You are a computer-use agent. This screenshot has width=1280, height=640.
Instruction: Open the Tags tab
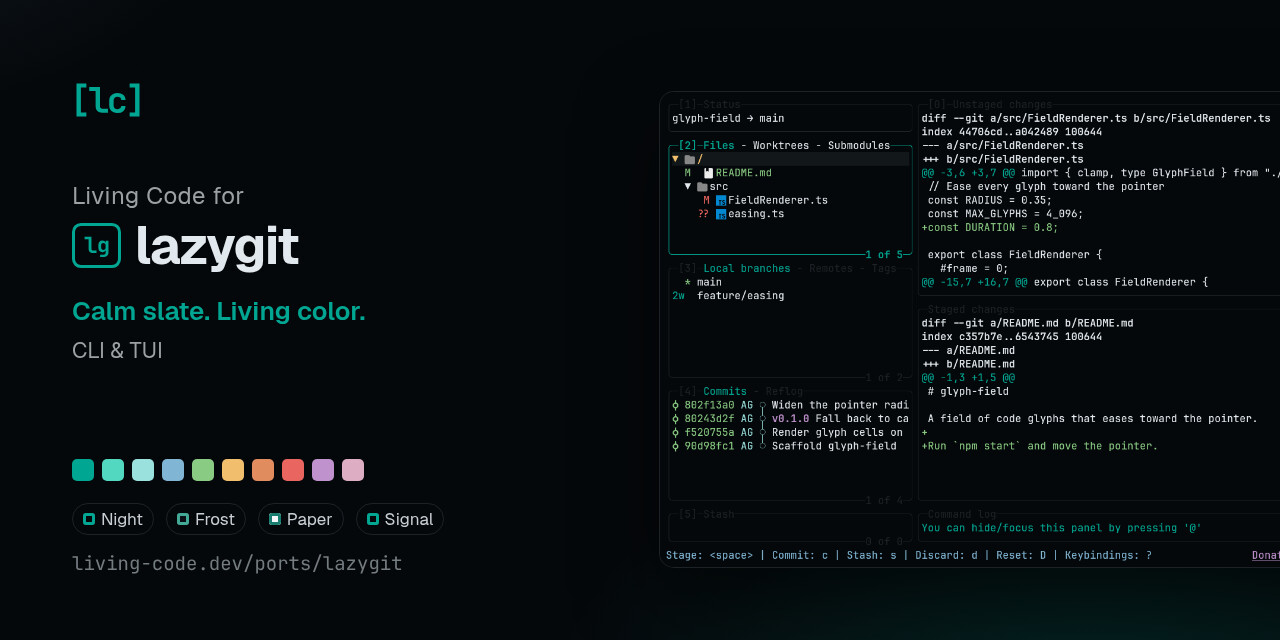(x=884, y=268)
